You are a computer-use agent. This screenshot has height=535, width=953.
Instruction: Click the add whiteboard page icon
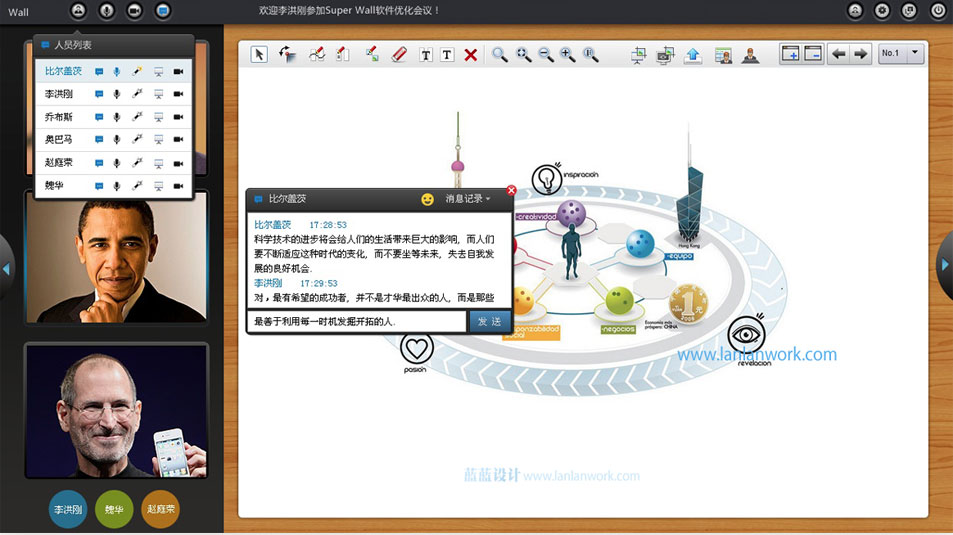coord(790,54)
